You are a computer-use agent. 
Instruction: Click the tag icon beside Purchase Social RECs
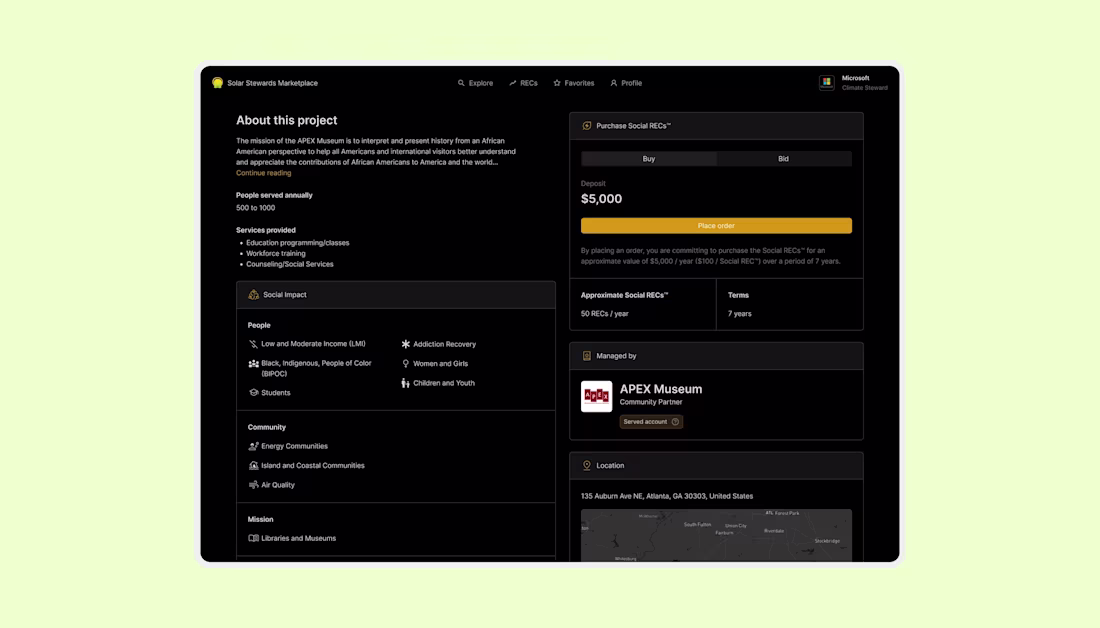[586, 125]
